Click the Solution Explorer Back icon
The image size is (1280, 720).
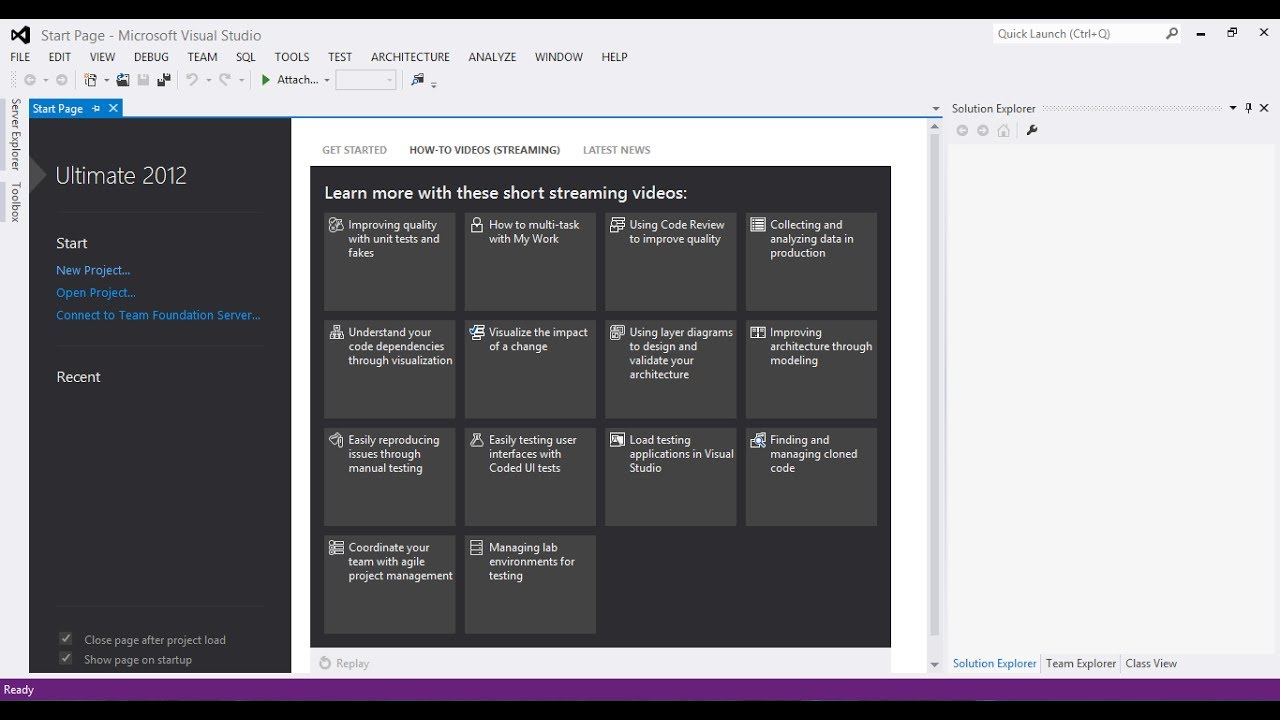[x=963, y=130]
